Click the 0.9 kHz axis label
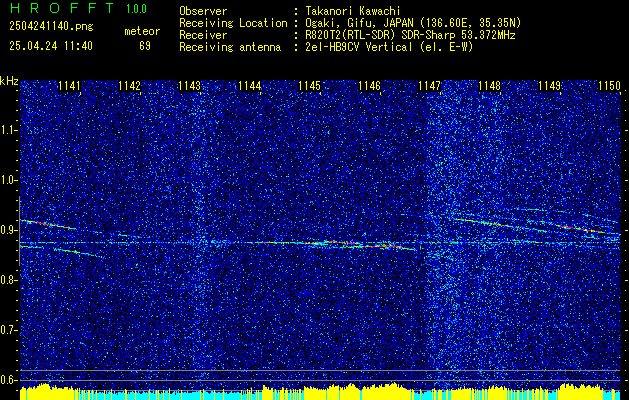The height and width of the screenshot is (400, 629). coord(8,230)
